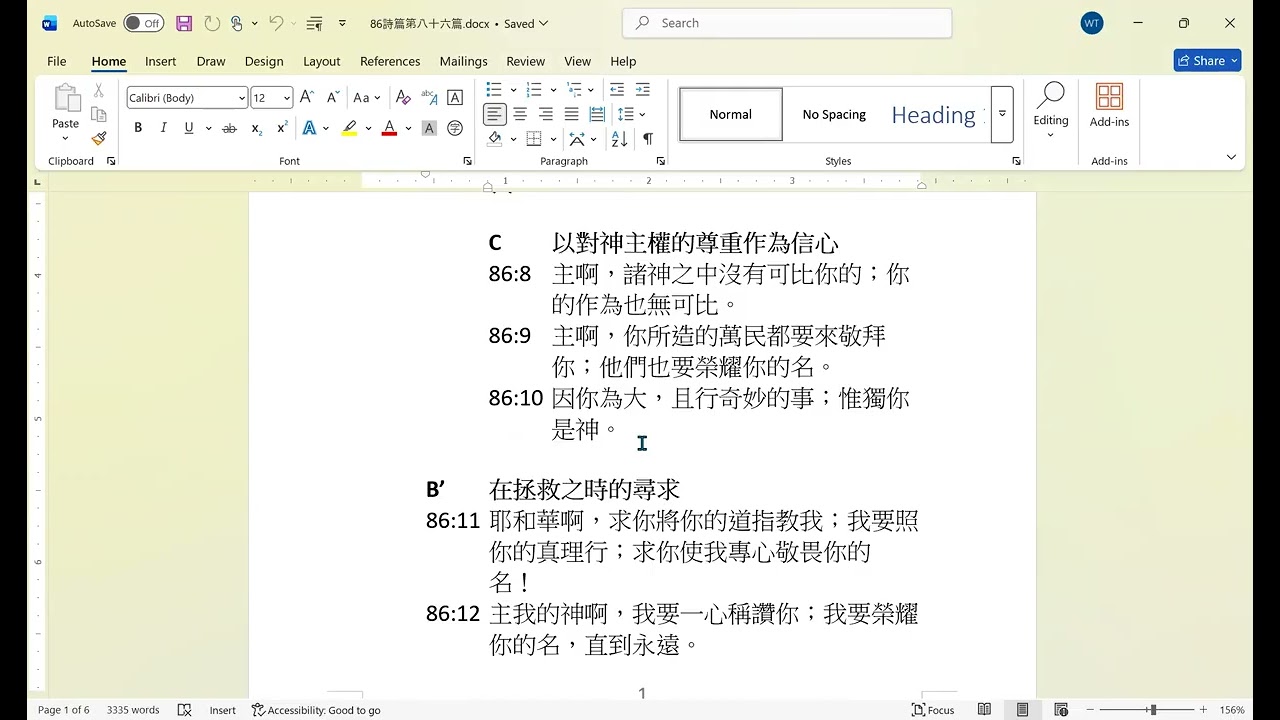Screen dimensions: 1280x720
Task: Apply red font color
Action: click(x=389, y=128)
